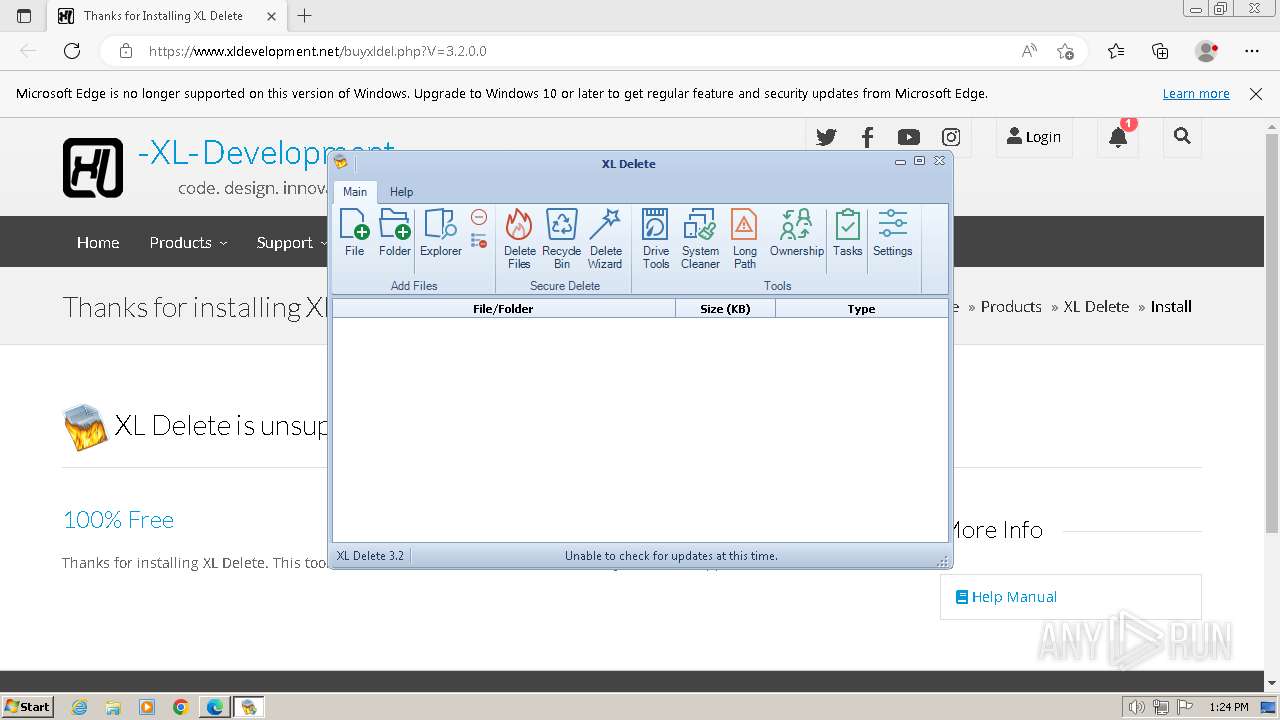Open Chrome from the taskbar
Viewport: 1280px width, 720px height.
(x=181, y=707)
